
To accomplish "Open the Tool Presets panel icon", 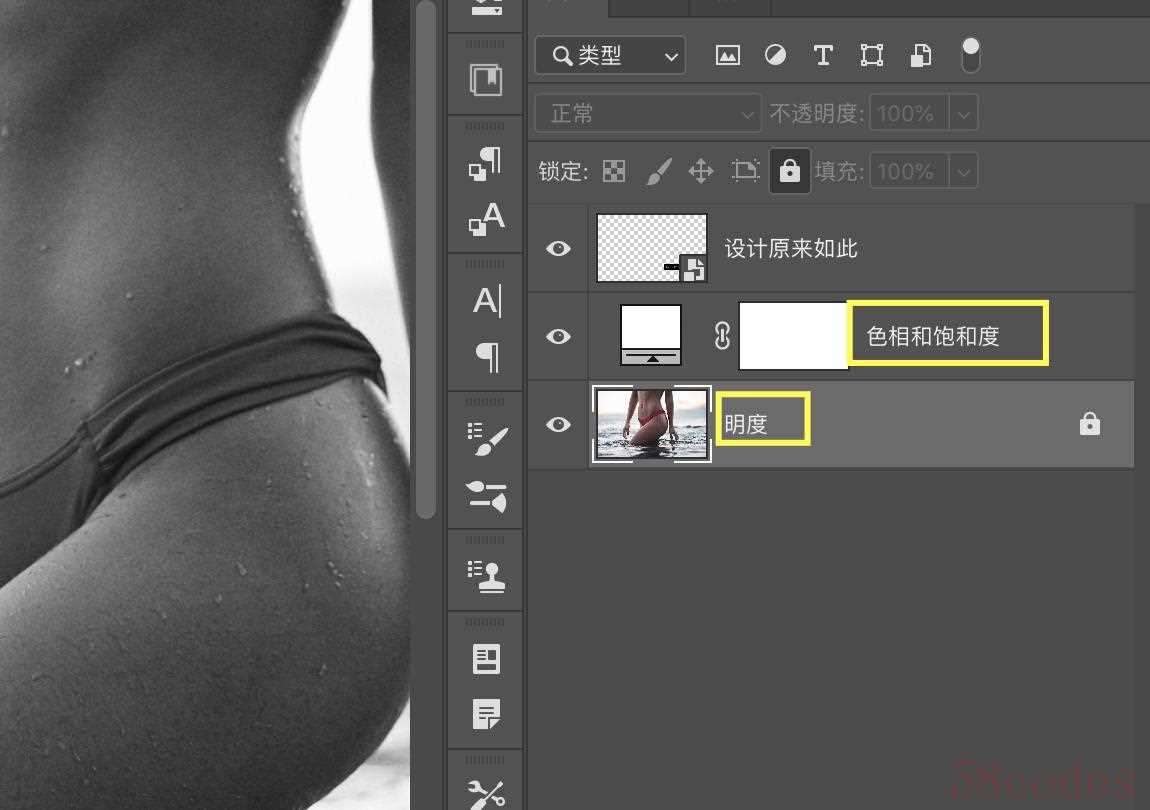I will point(486,794).
